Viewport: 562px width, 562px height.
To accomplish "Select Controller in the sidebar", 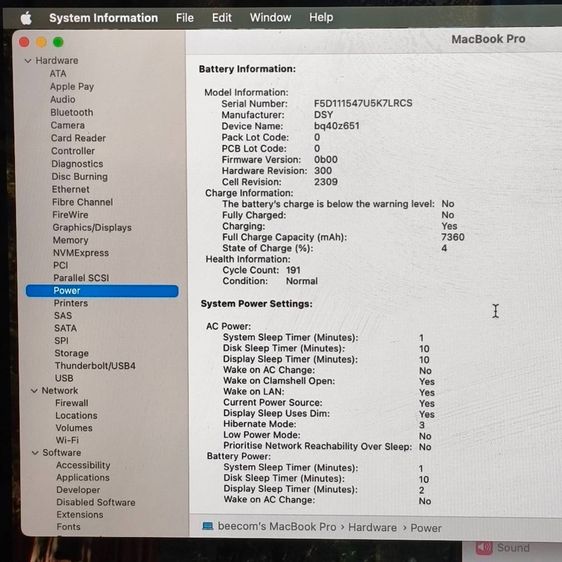I will [73, 151].
